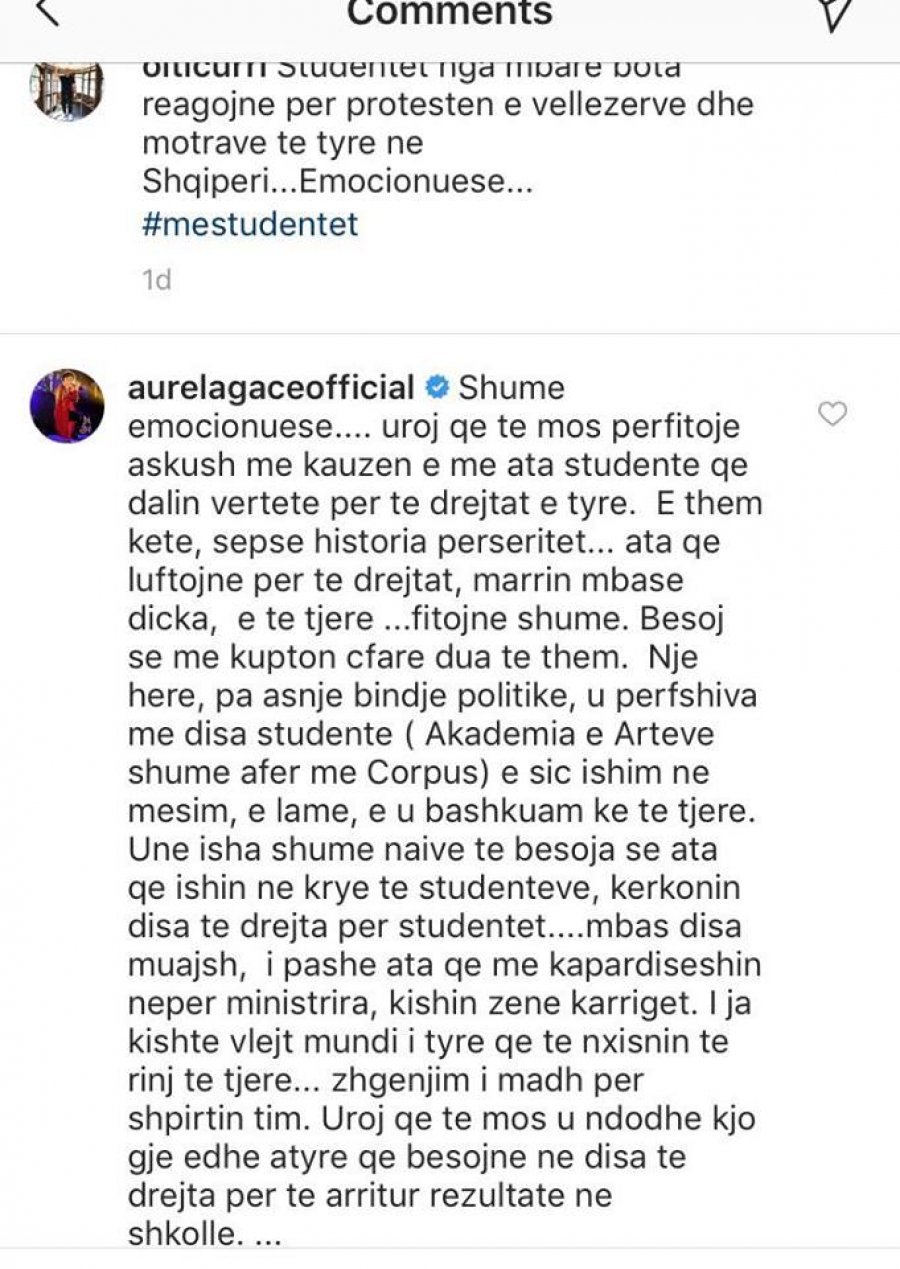
Task: Open olticurri's profile picture
Action: pos(67,91)
